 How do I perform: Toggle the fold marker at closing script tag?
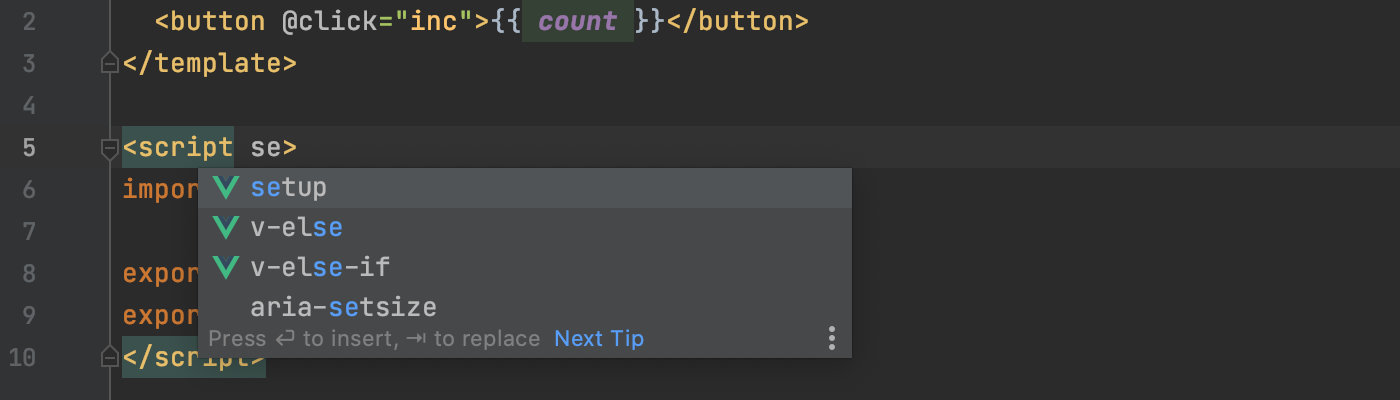pos(110,356)
